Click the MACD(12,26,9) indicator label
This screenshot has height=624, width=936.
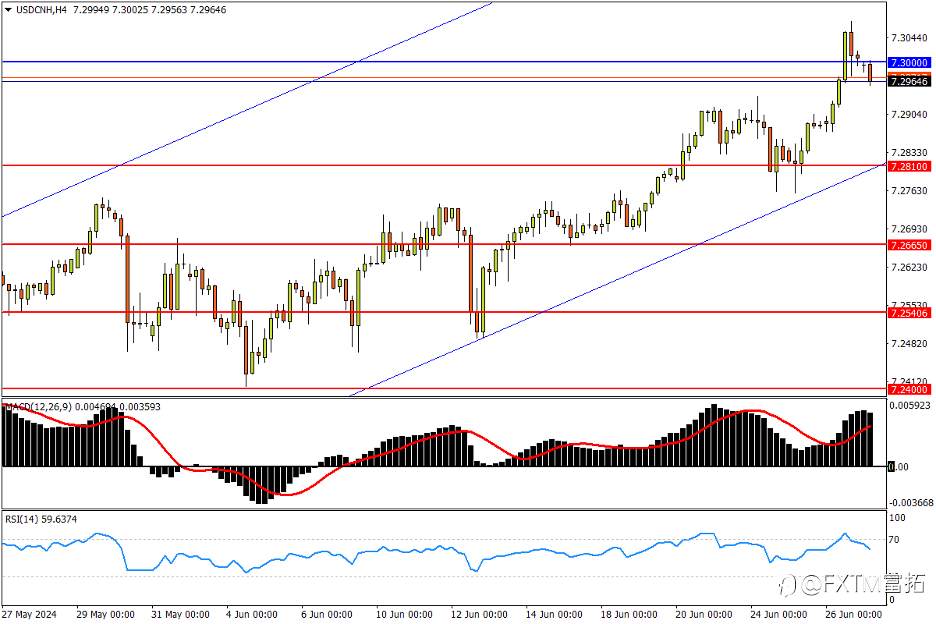point(39,407)
